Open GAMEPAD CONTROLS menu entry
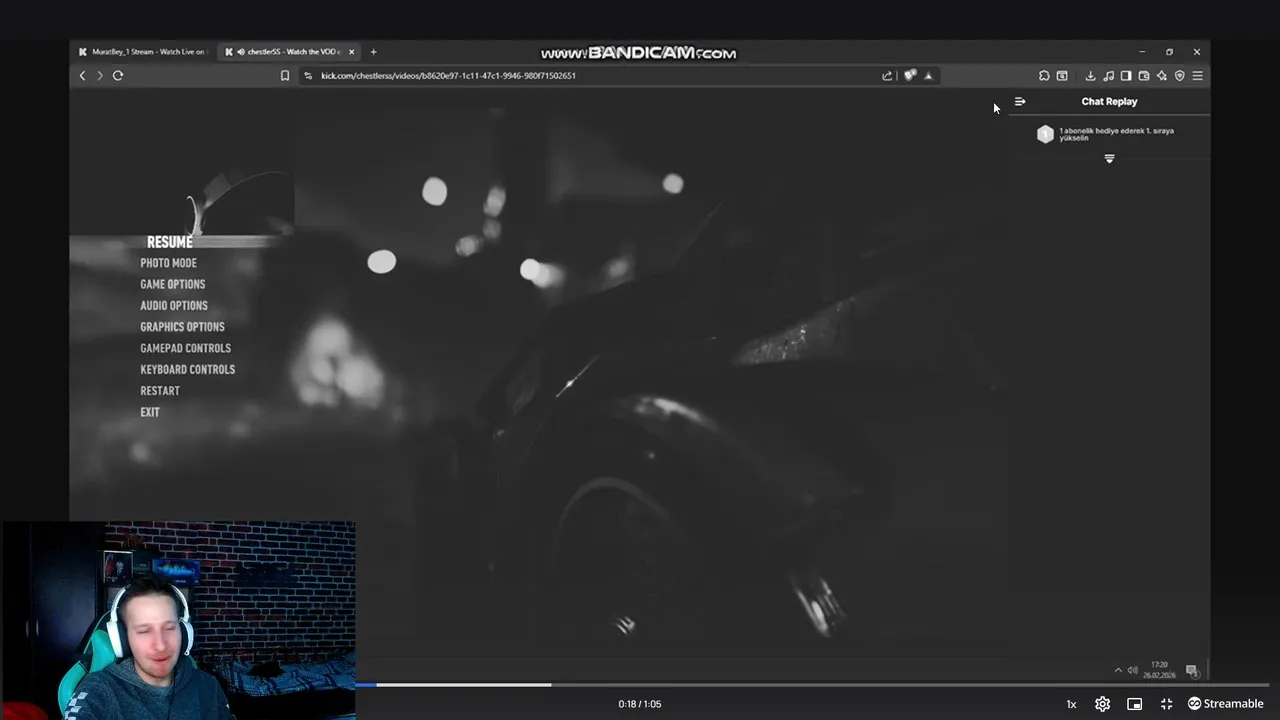1280x720 pixels. tap(185, 348)
